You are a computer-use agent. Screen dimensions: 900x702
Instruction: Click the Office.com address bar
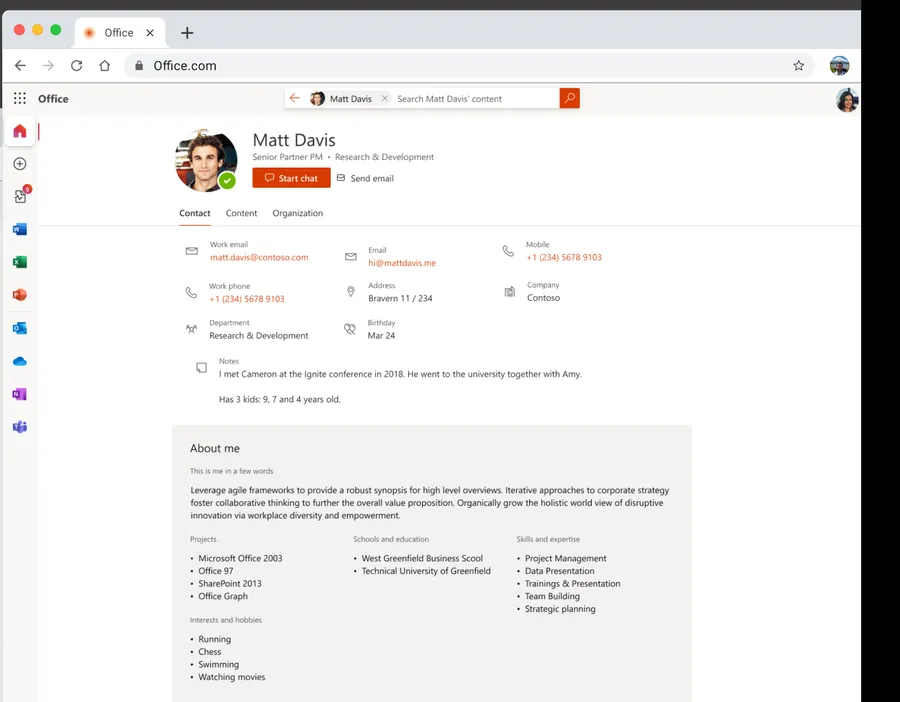pos(469,65)
